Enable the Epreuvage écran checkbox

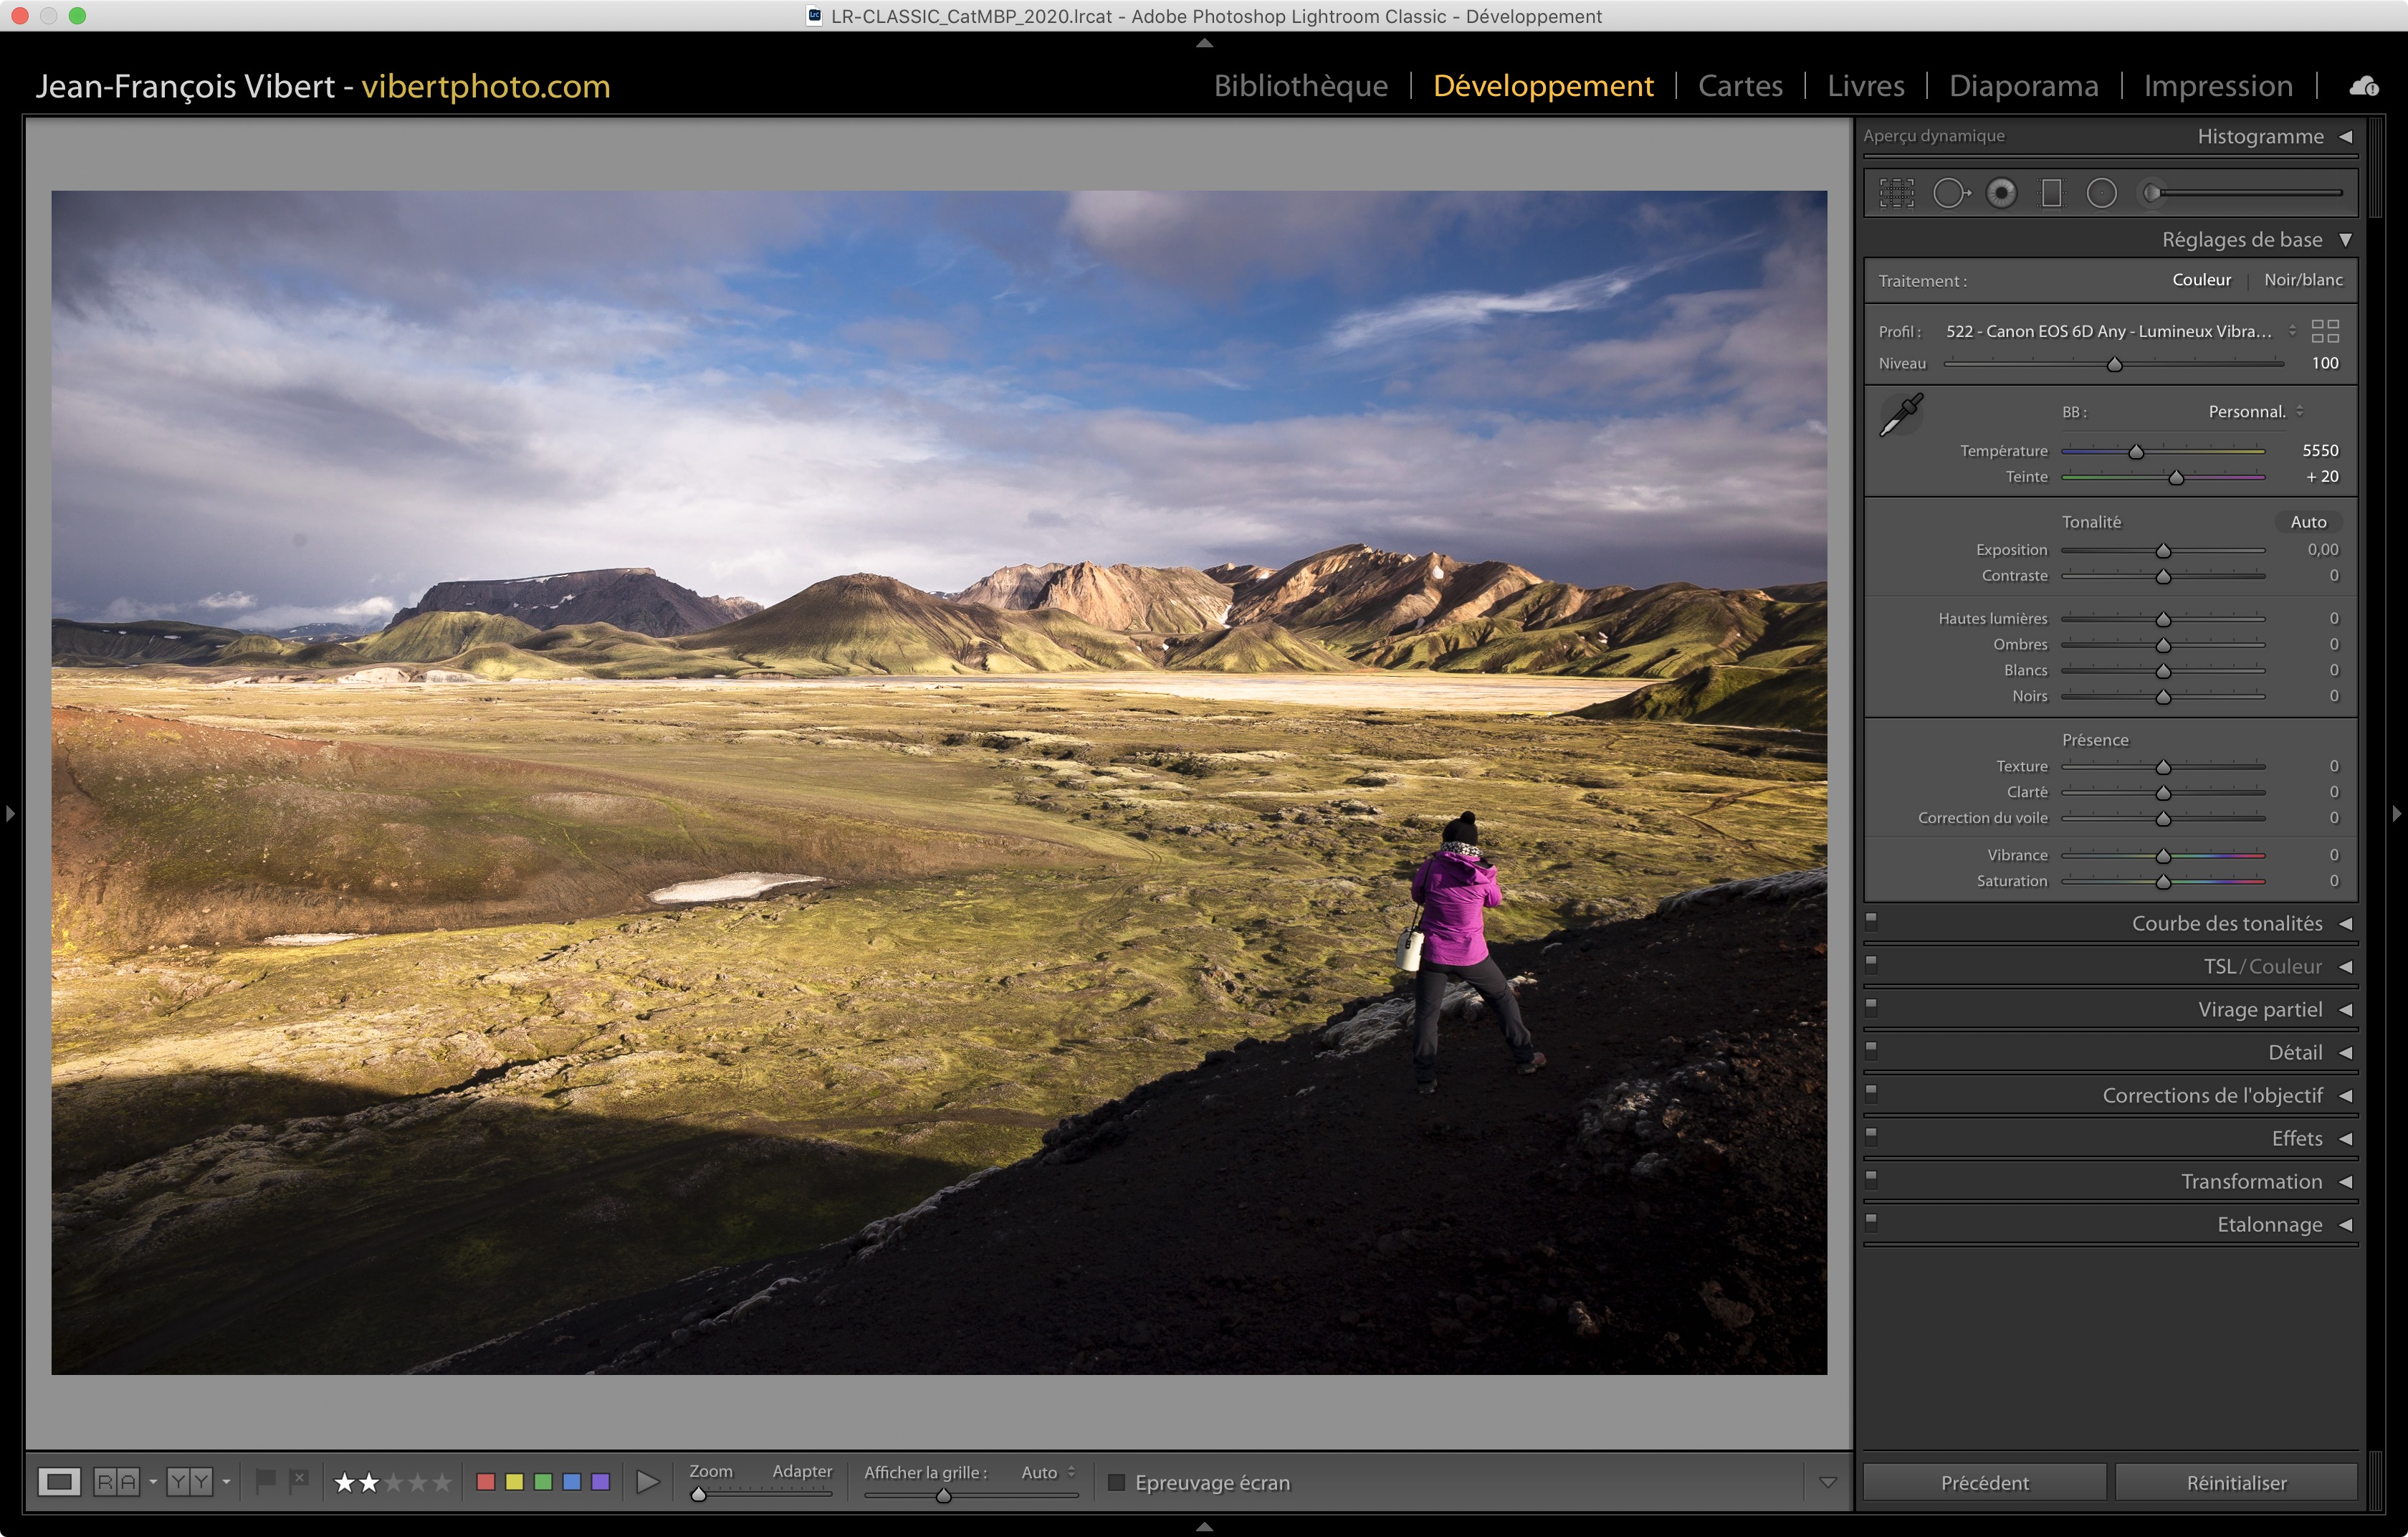pos(1117,1482)
